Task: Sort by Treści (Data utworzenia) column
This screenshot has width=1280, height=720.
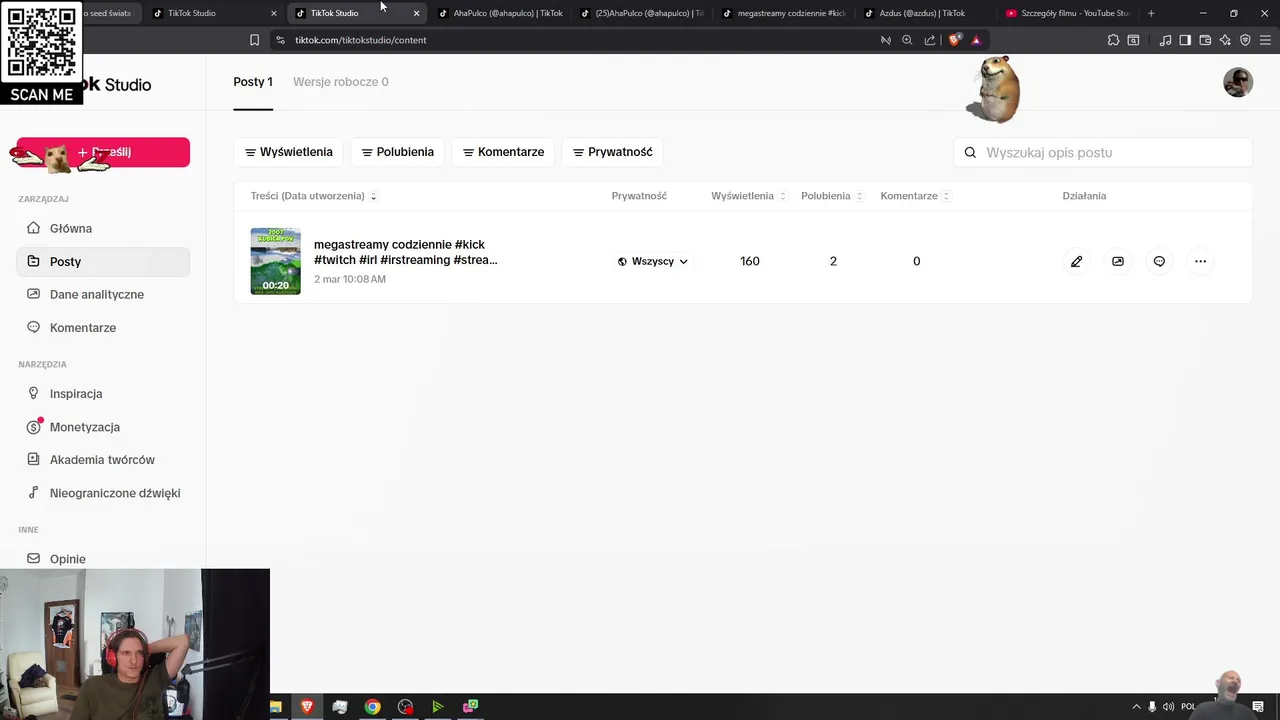Action: click(x=314, y=196)
